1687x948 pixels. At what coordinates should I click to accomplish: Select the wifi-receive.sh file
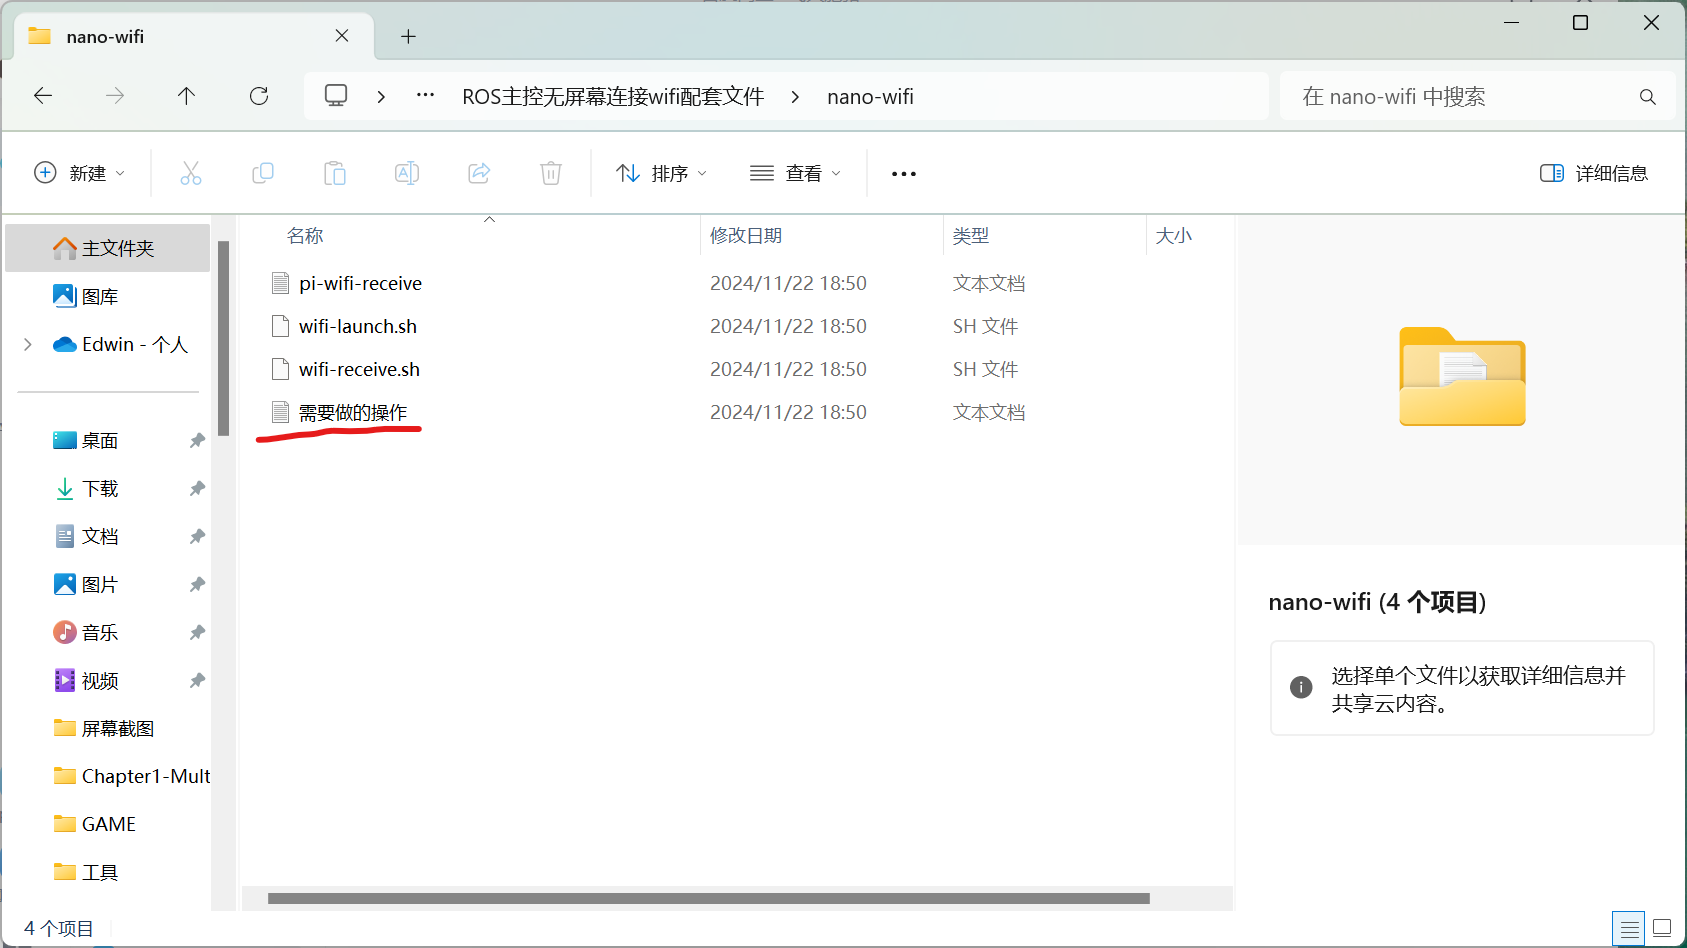point(359,369)
